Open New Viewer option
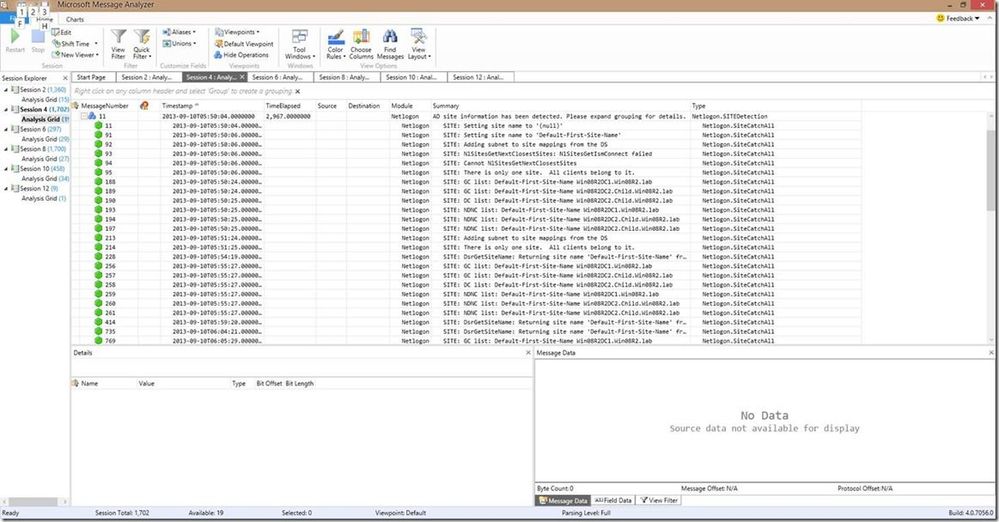Screen dimensions: 999x522 pyautogui.click(x=75, y=55)
